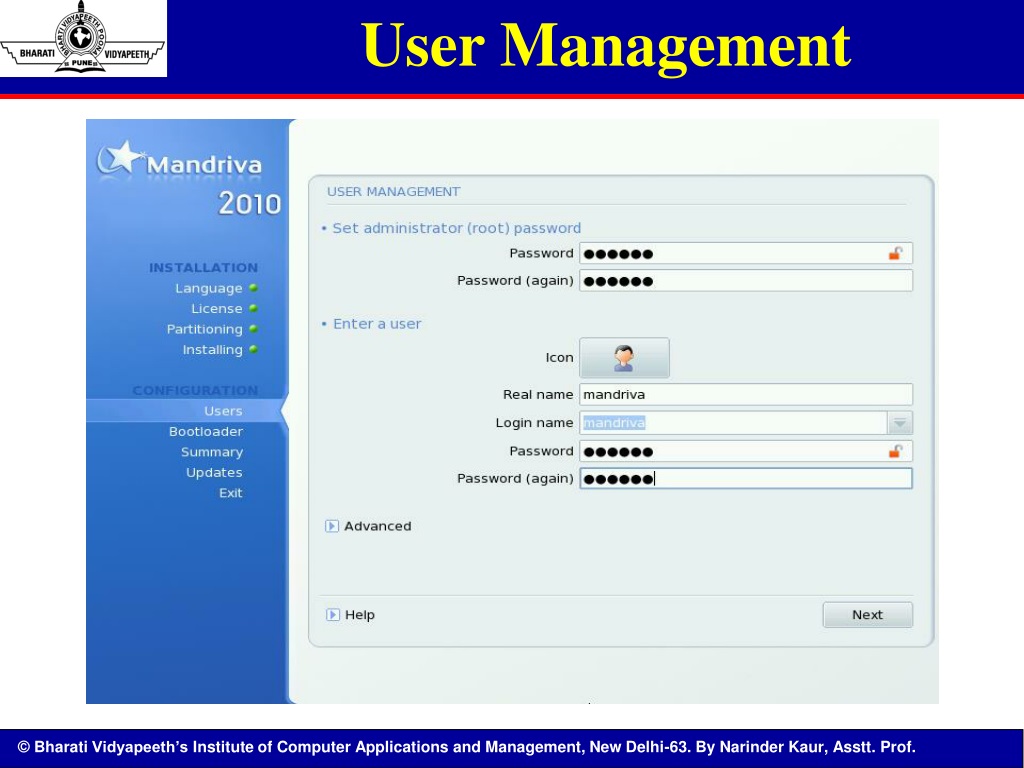This screenshot has width=1024, height=768.
Task: Click Next to continue installation
Action: (867, 615)
